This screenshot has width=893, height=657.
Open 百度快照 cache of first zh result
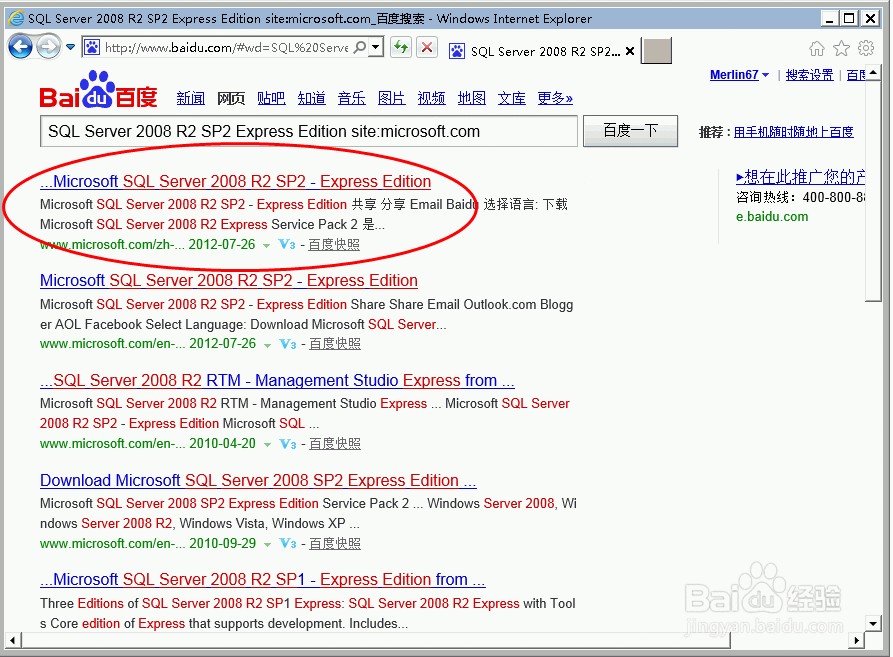click(x=334, y=245)
